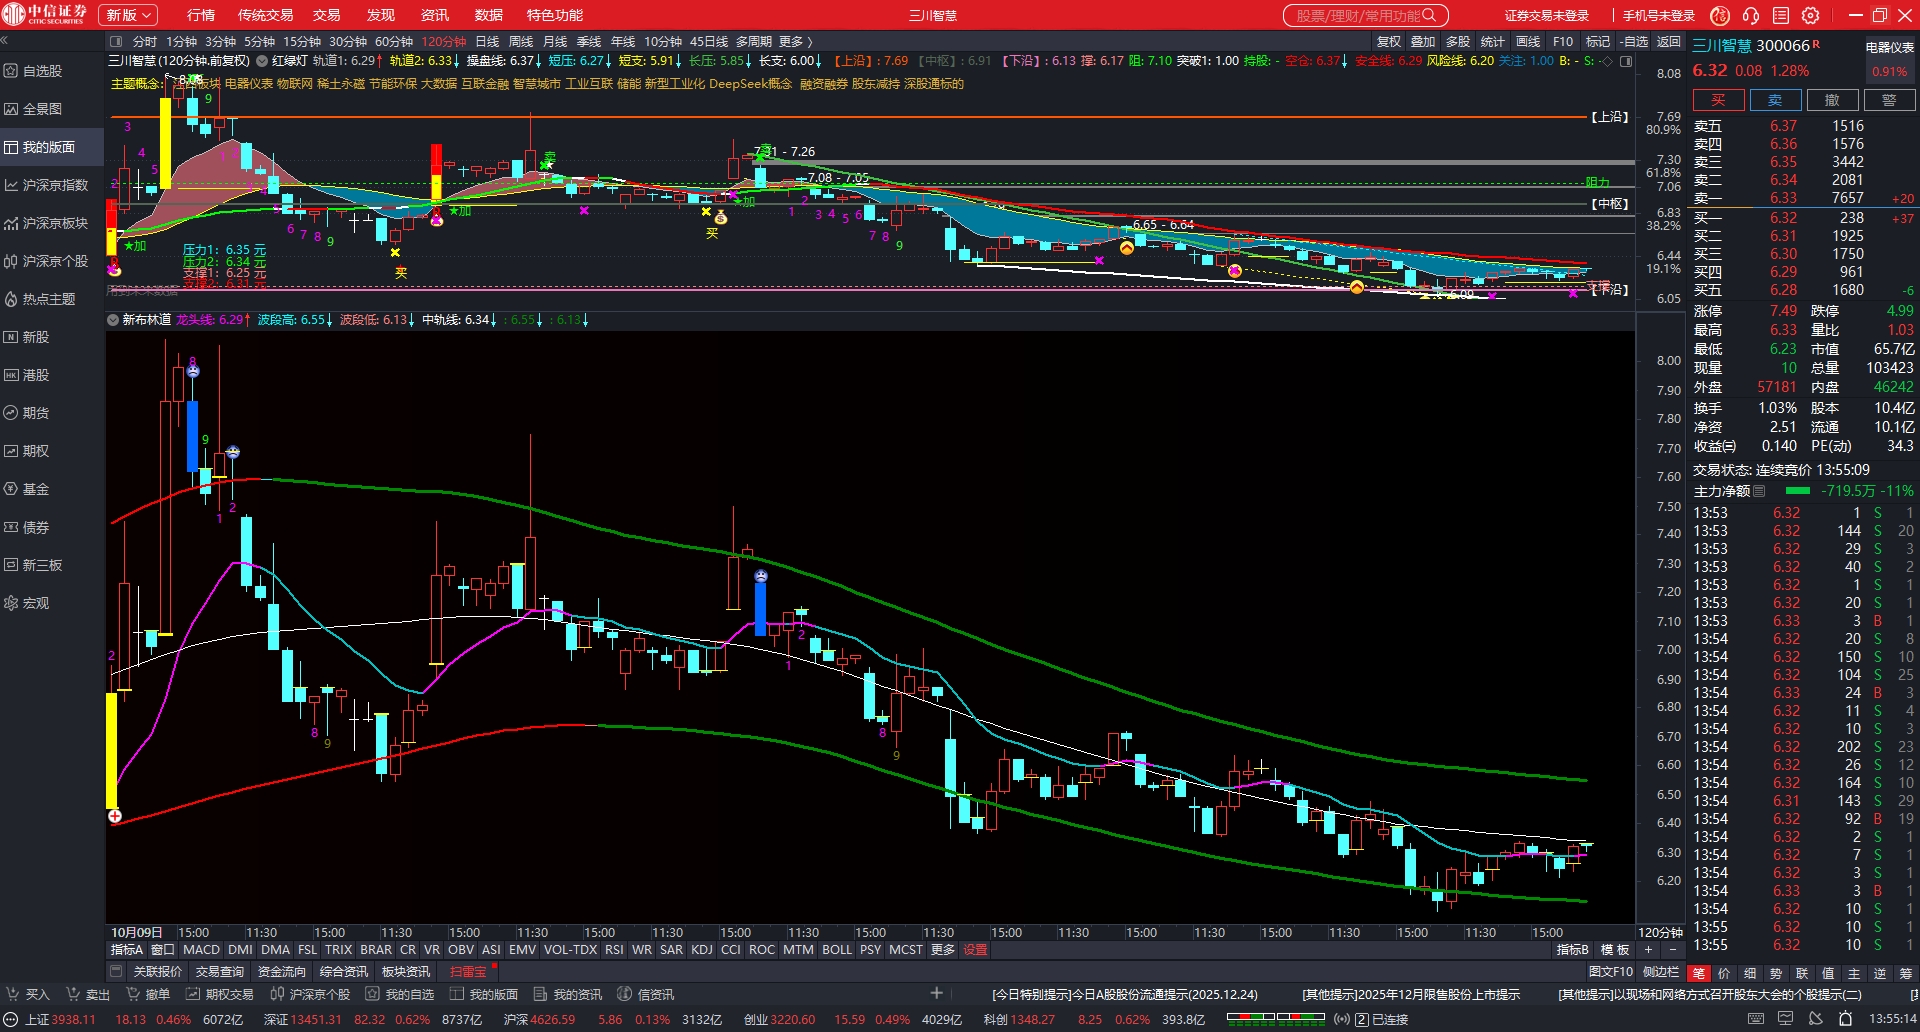The height and width of the screenshot is (1032, 1920).
Task: Click the 信 coin icon in title bar
Action: tap(1720, 15)
